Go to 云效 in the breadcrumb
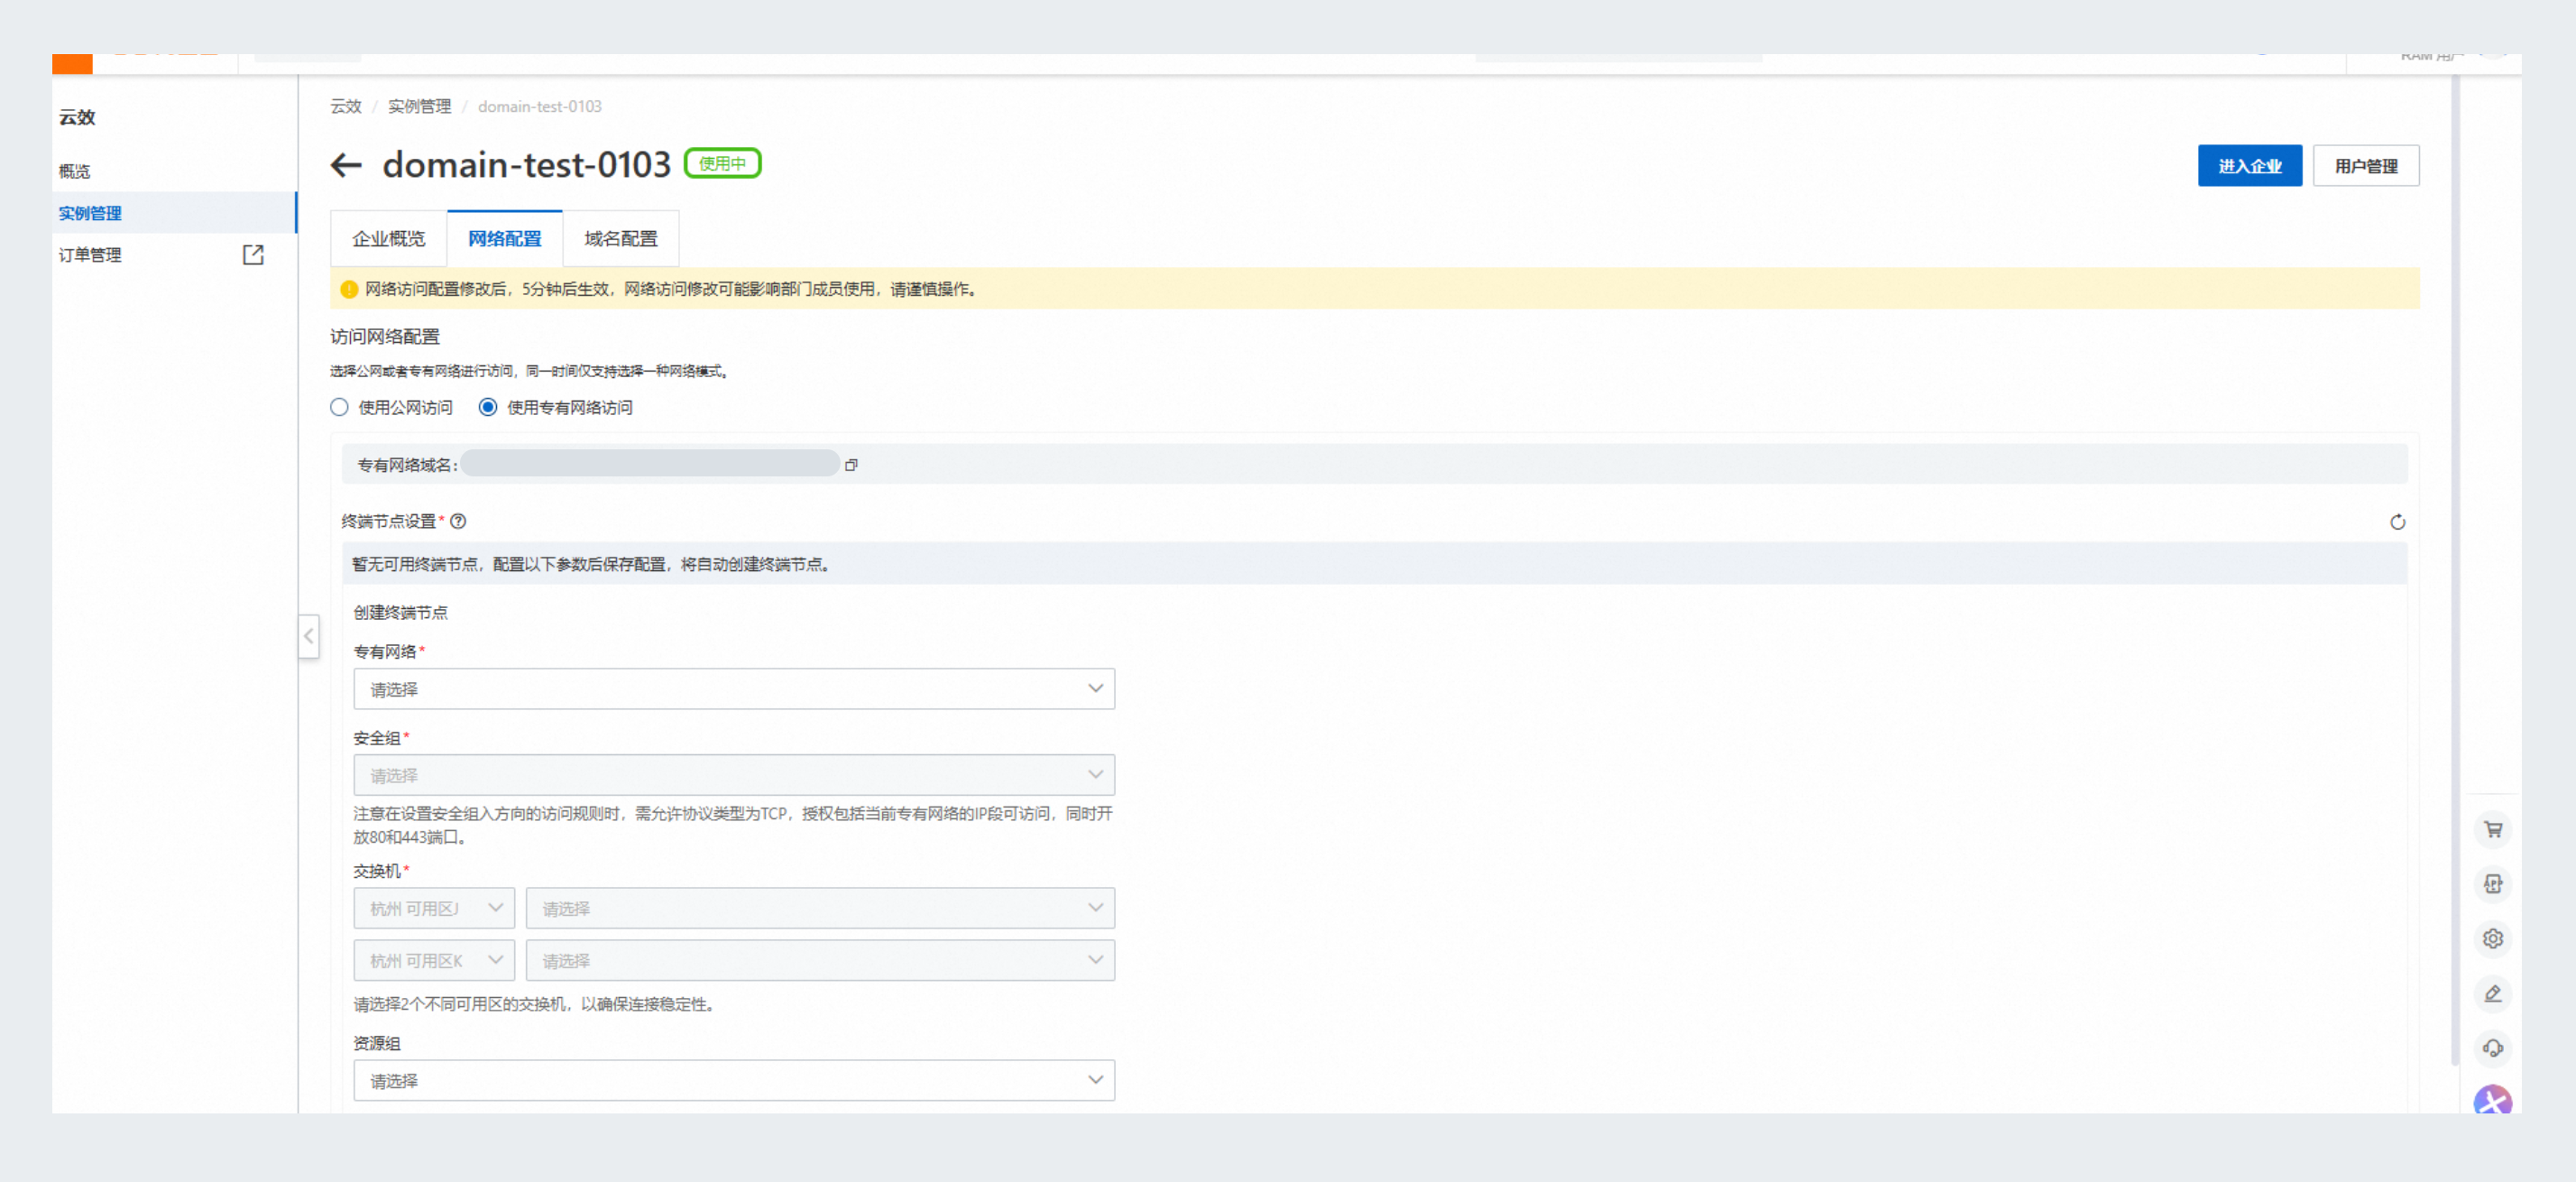2576x1182 pixels. point(346,107)
